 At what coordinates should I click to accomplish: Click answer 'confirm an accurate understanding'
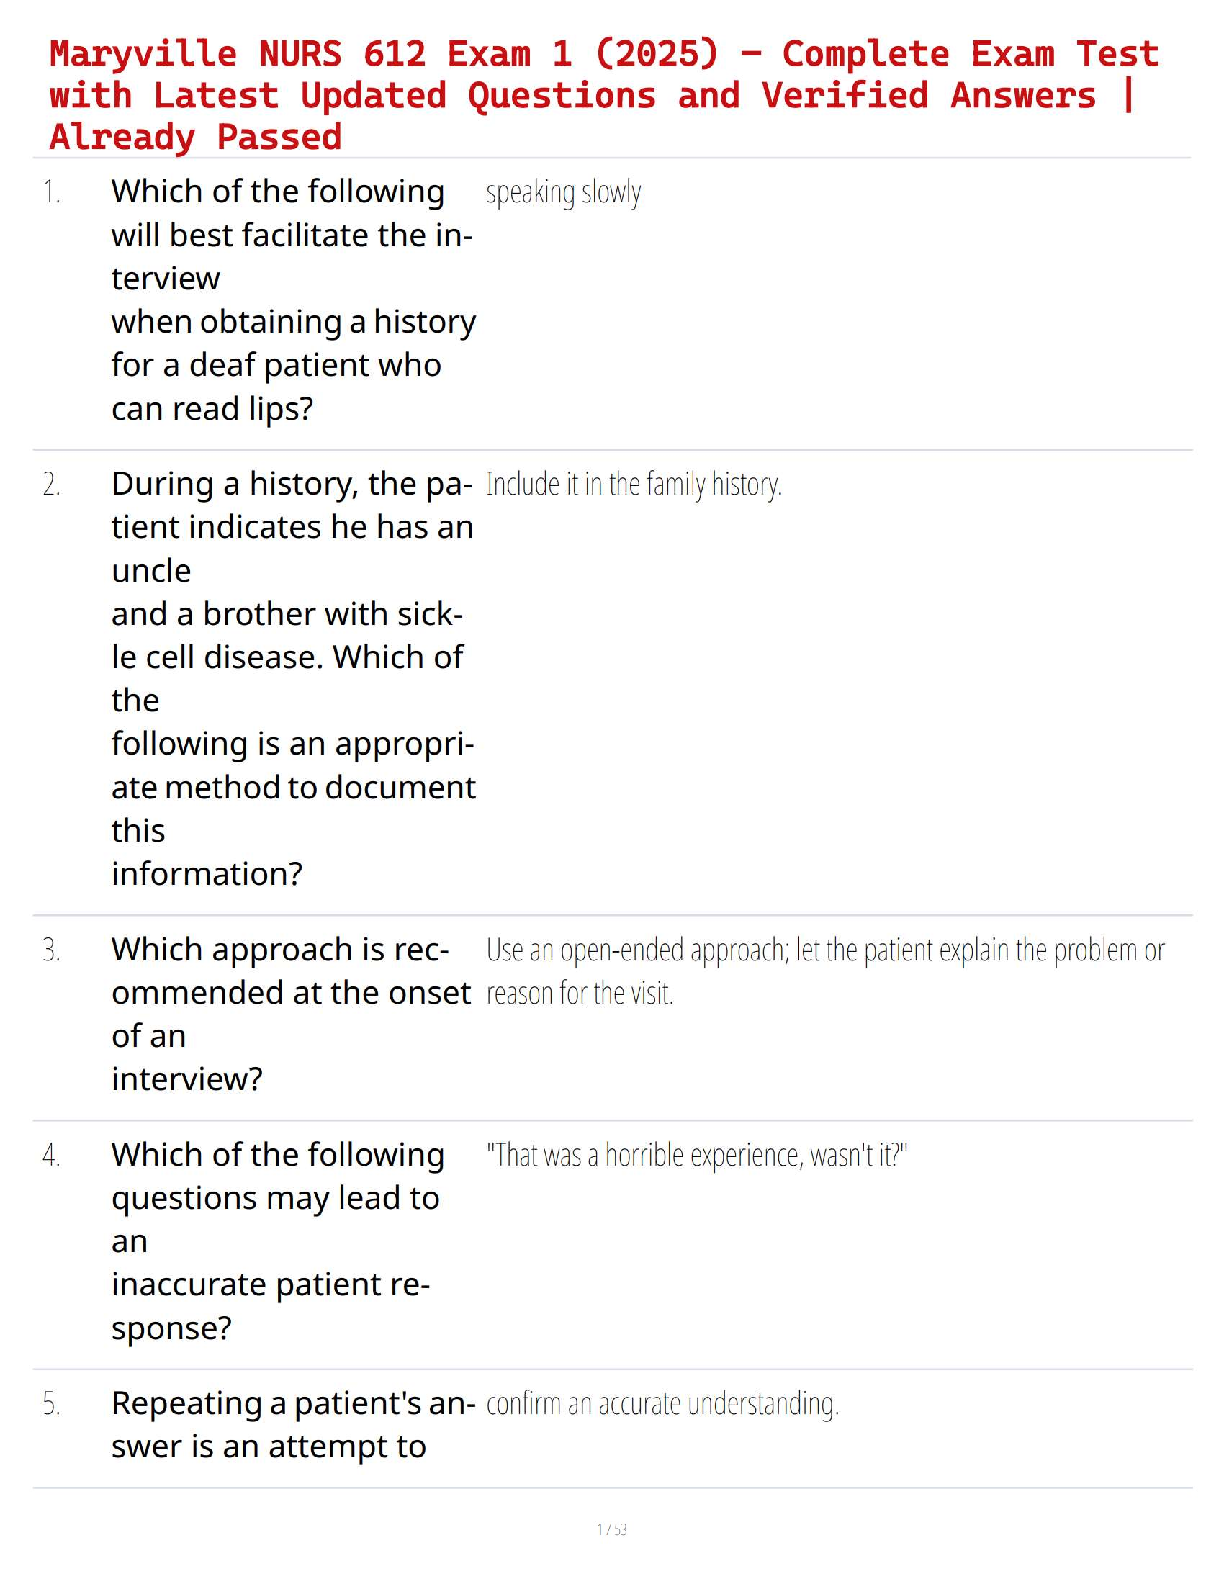tap(662, 1404)
